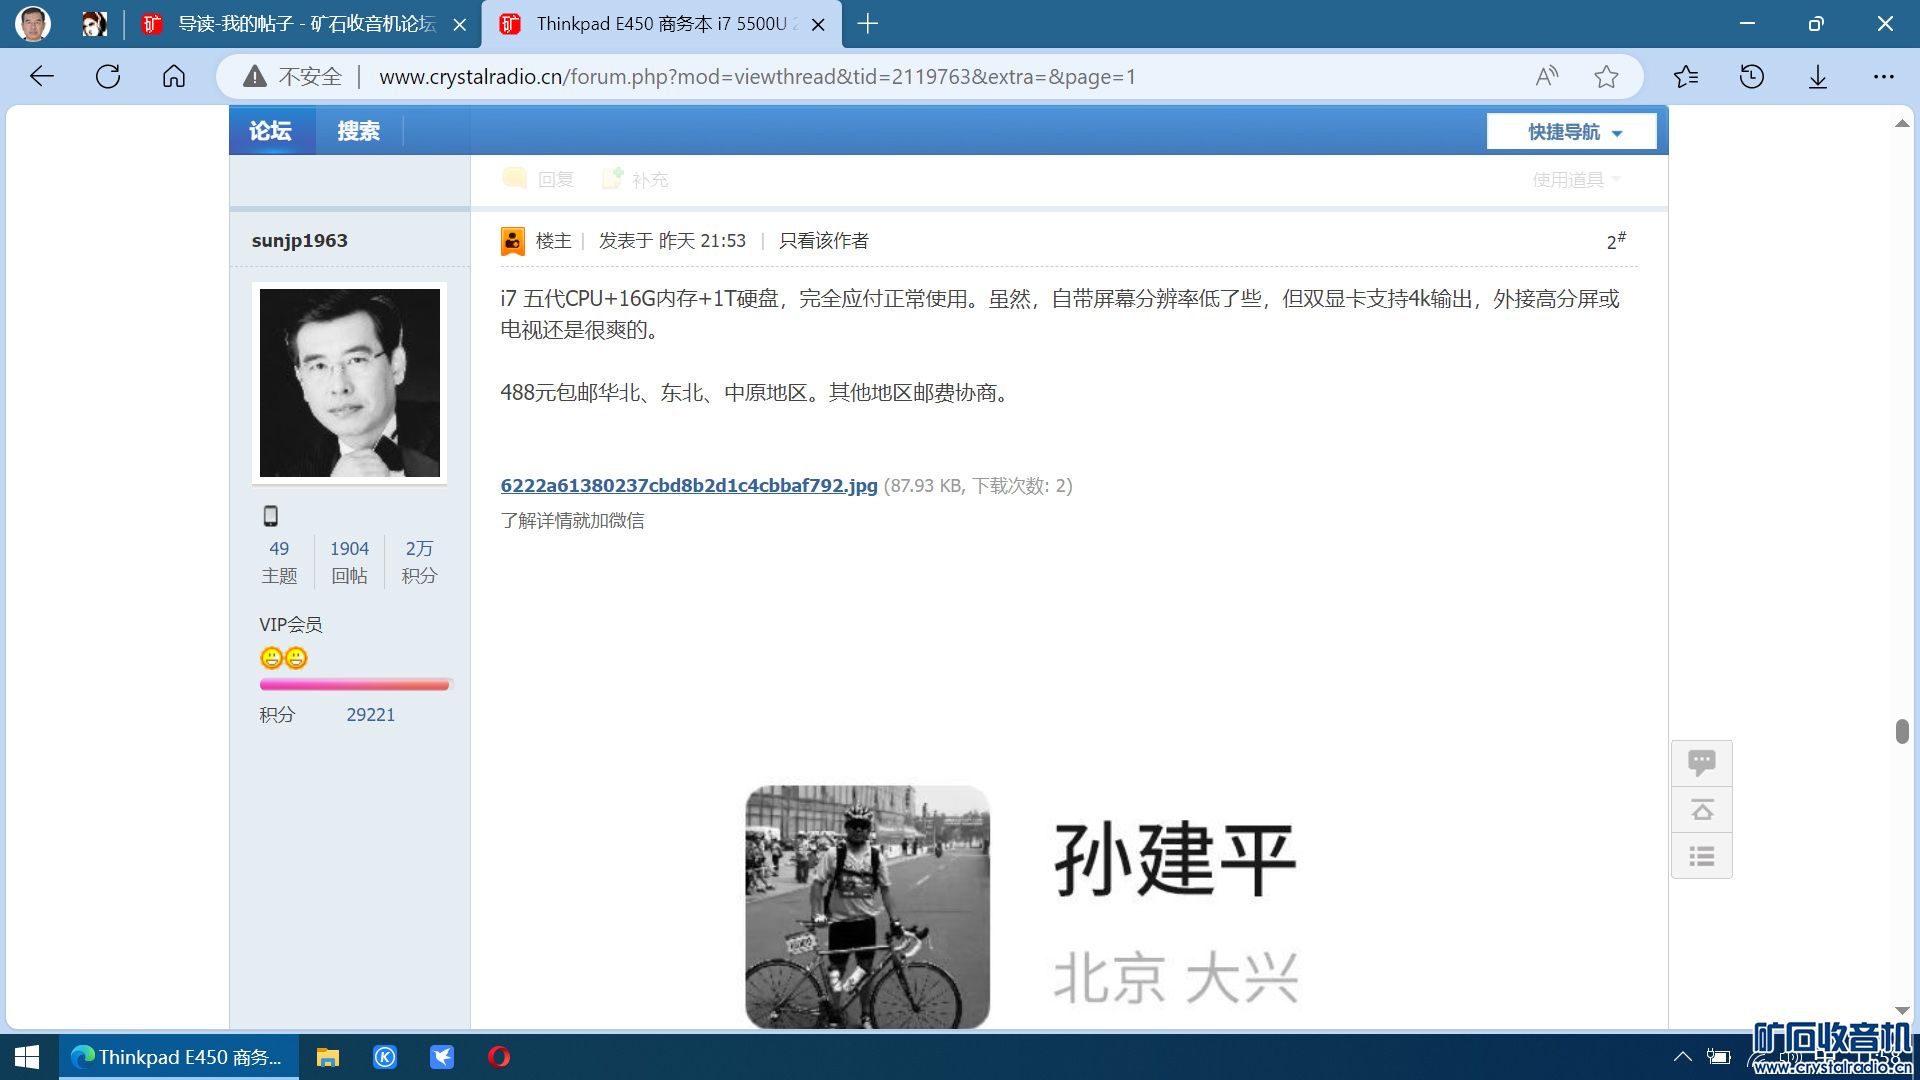This screenshot has height=1080, width=1920.
Task: Click the thread list icon on sidebar
Action: pyautogui.click(x=1701, y=856)
